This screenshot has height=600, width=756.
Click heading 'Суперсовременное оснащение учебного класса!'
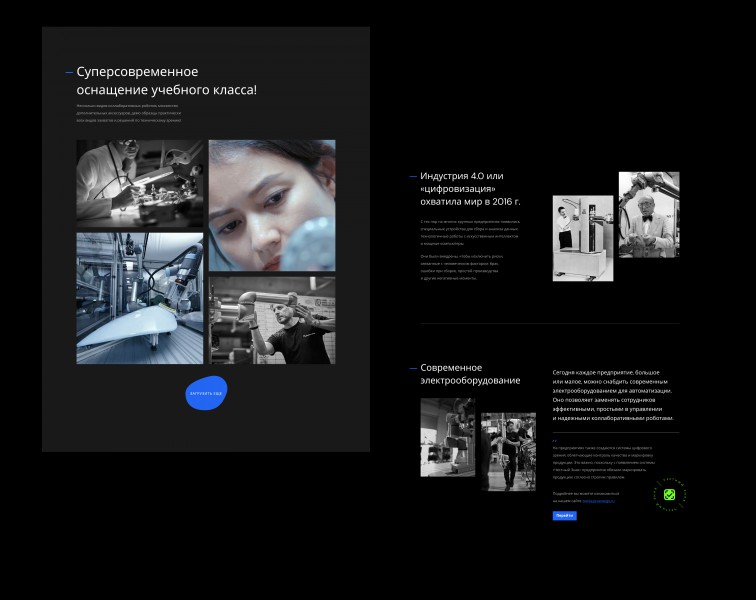[167, 81]
